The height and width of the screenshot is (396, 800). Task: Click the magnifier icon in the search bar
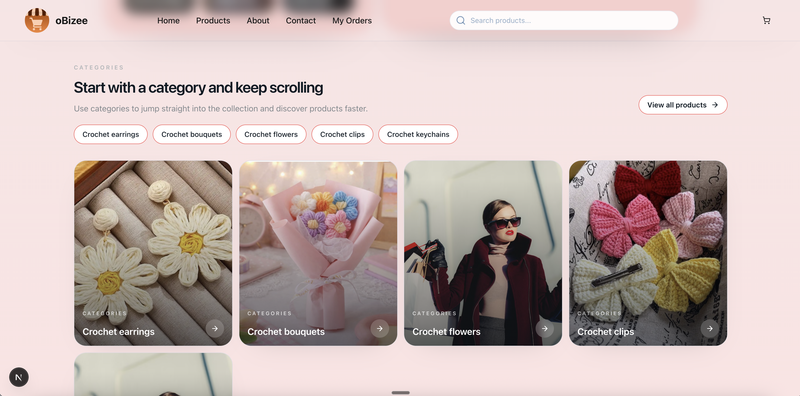pos(461,20)
